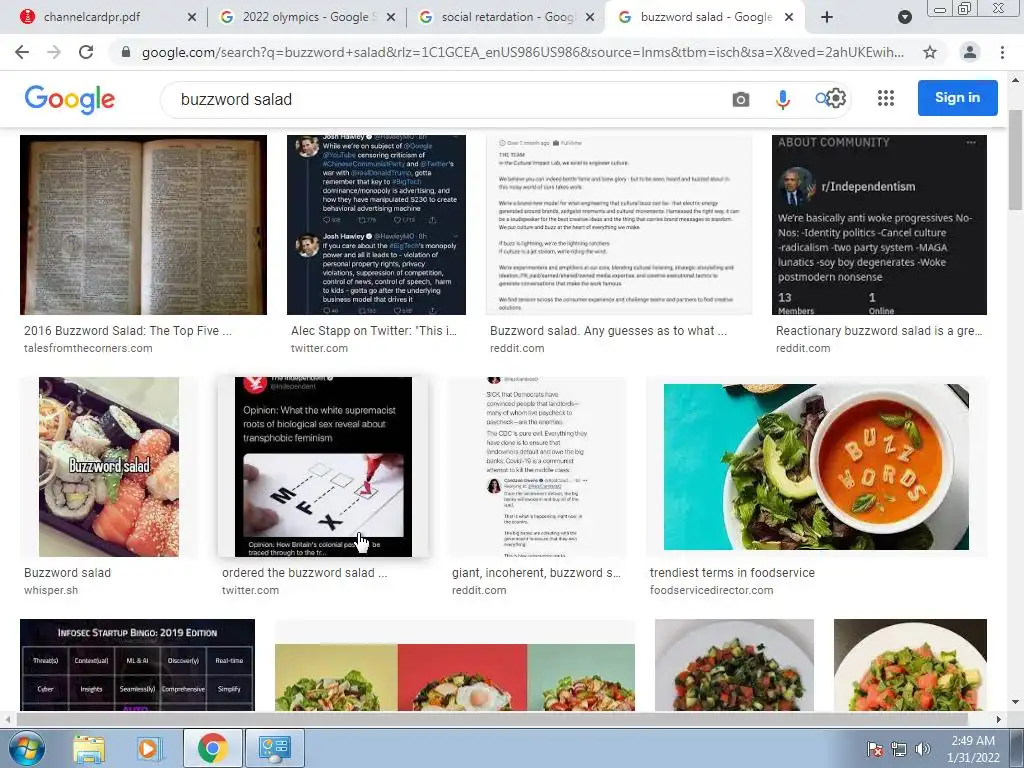Reload the current page

[x=86, y=52]
